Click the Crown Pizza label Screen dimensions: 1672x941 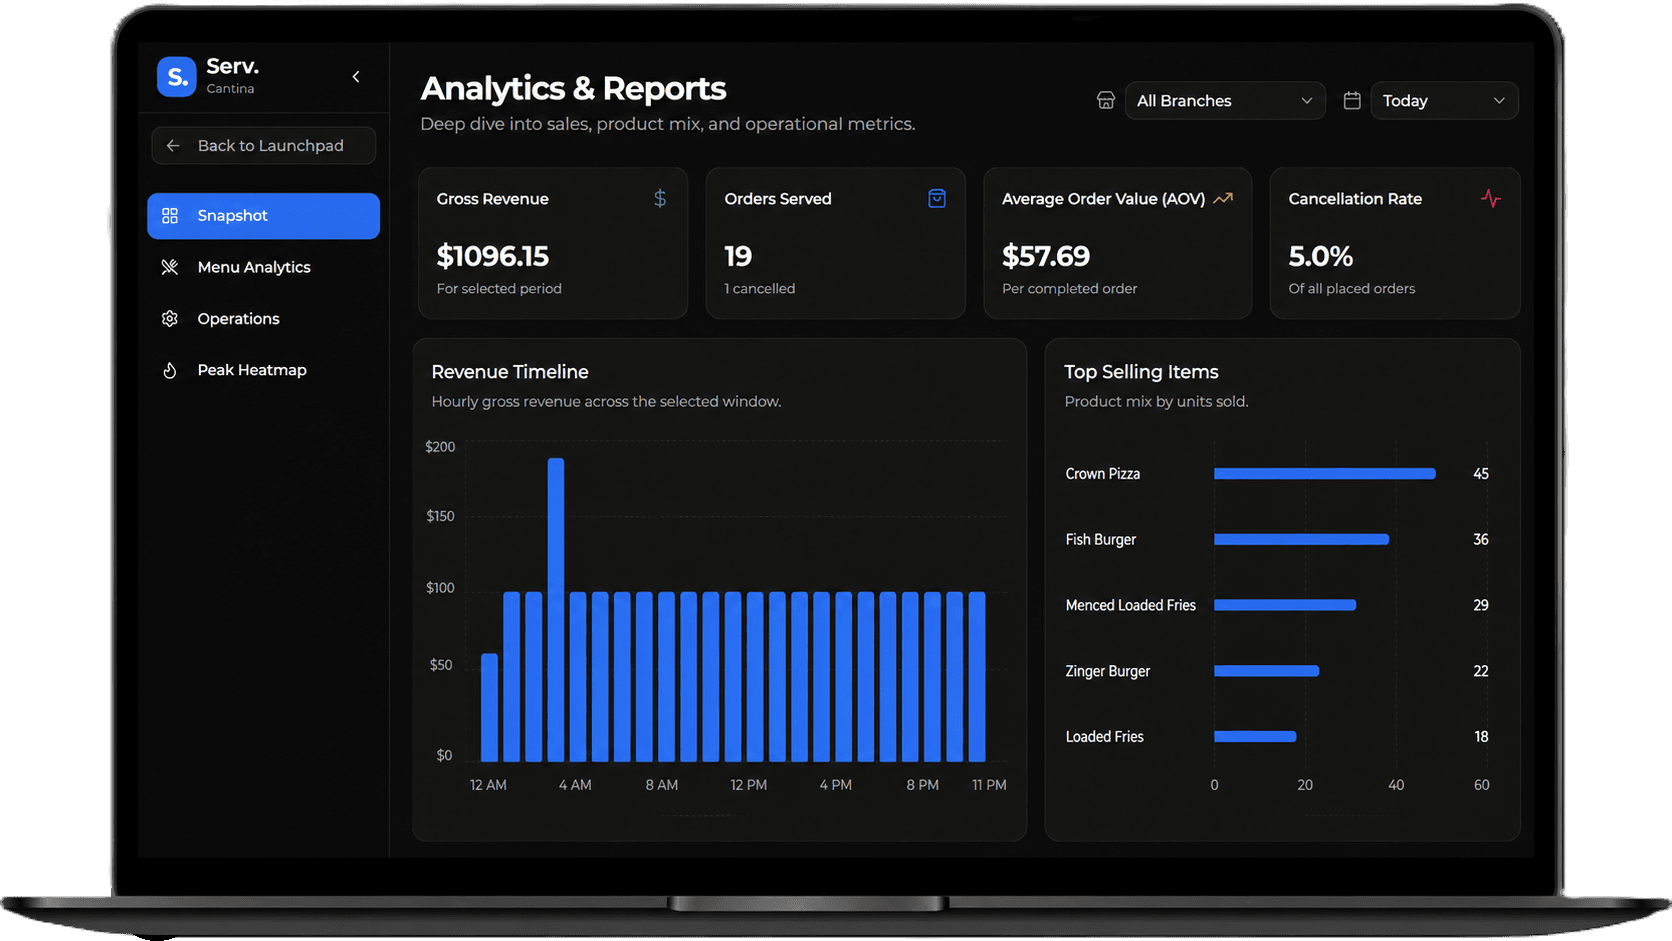click(x=1103, y=474)
